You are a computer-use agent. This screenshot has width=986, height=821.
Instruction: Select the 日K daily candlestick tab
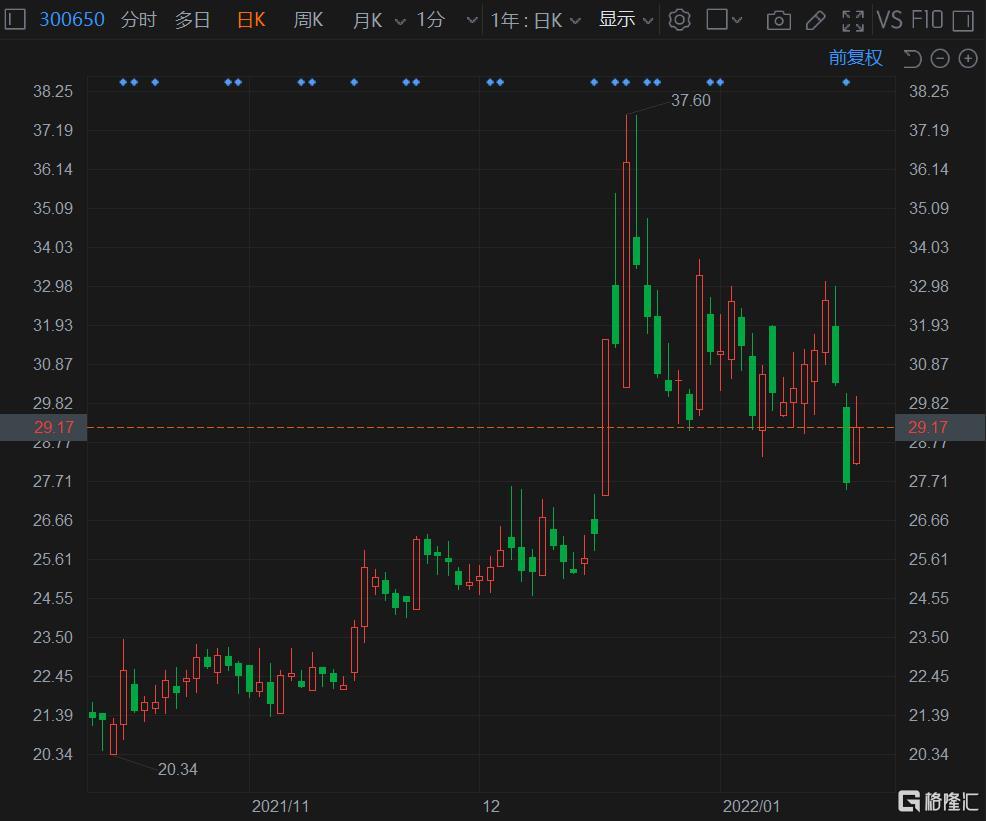point(251,19)
